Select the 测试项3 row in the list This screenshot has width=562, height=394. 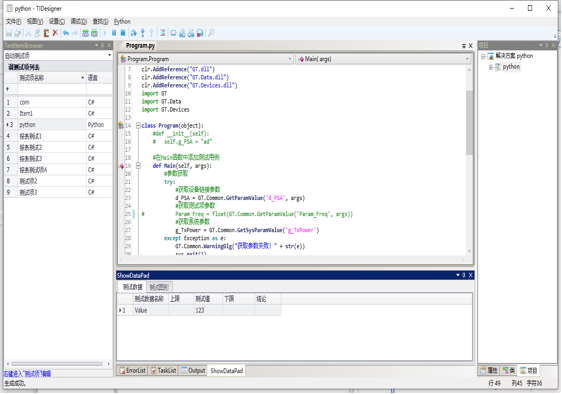pos(58,193)
